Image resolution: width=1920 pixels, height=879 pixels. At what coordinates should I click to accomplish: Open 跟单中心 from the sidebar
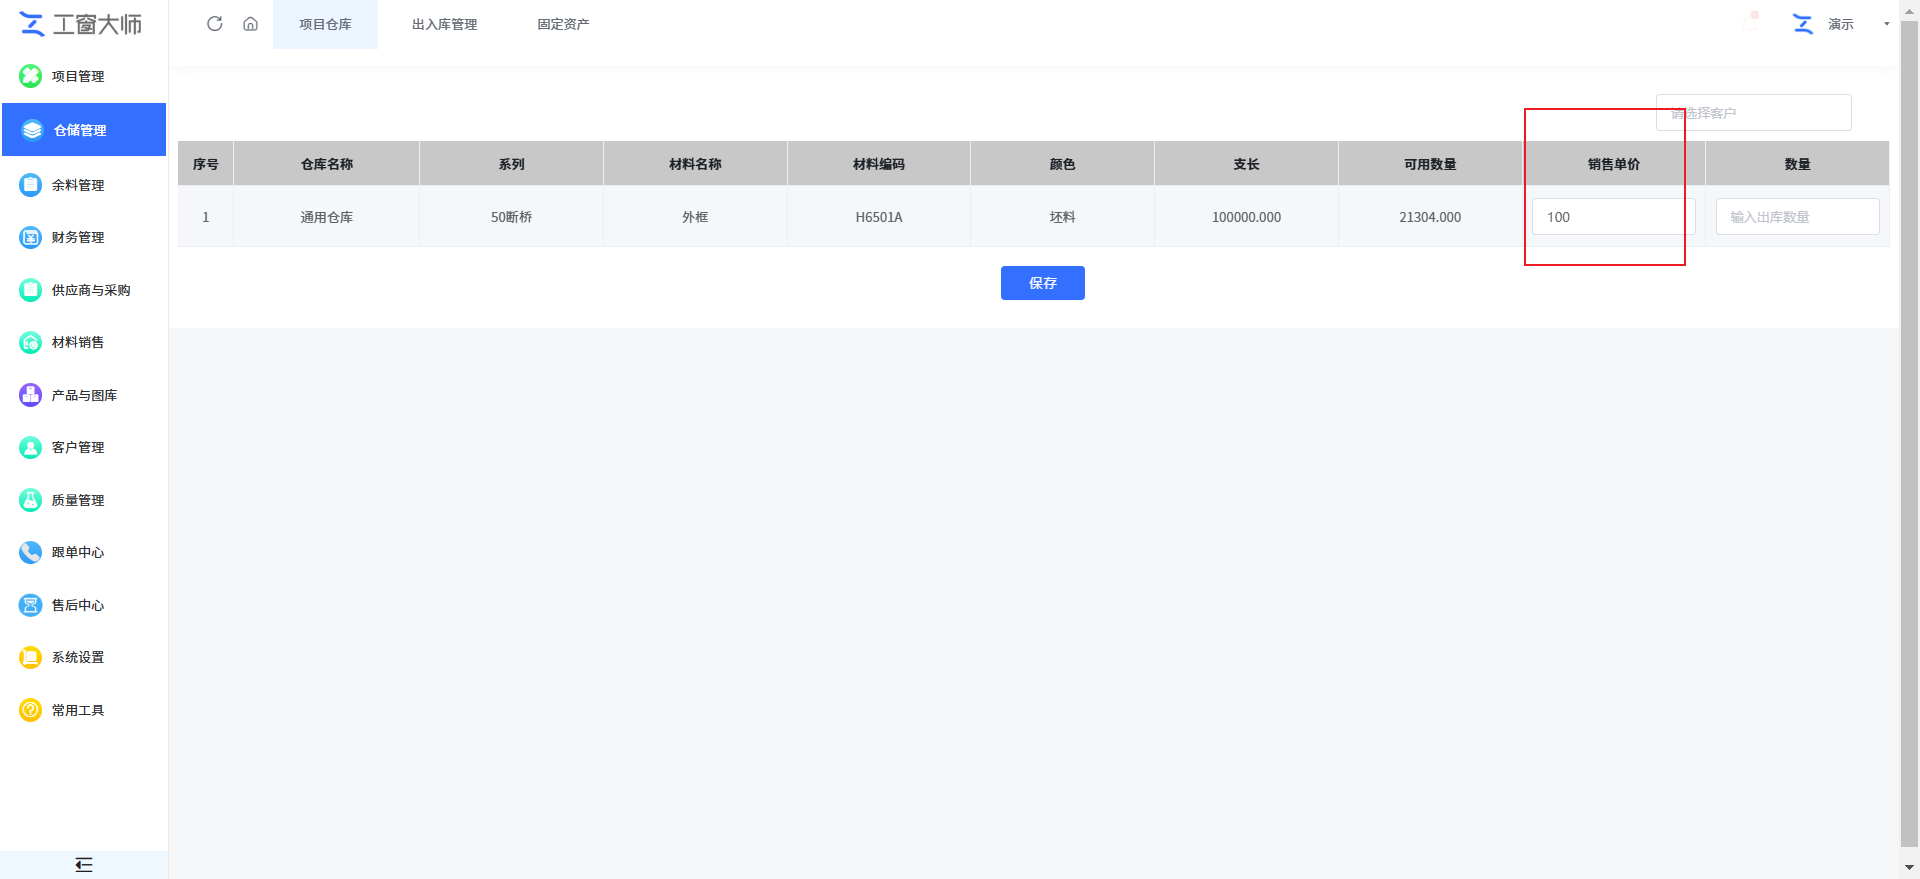pyautogui.click(x=78, y=552)
